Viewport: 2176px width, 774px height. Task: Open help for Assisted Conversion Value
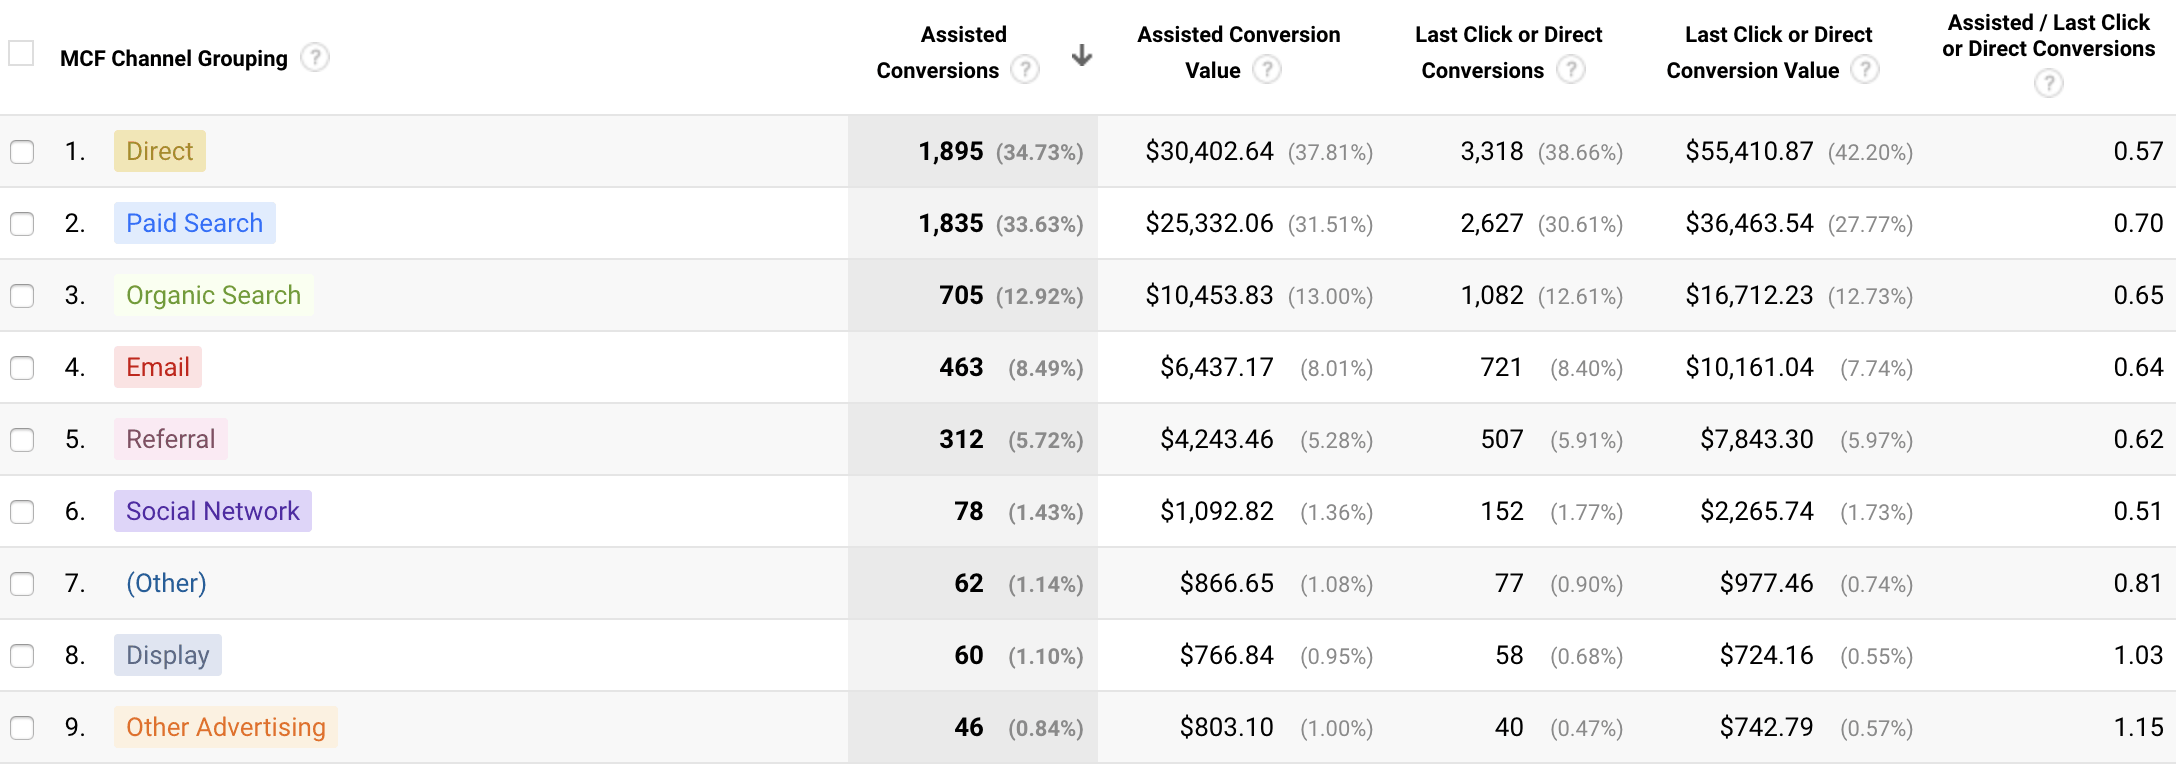tap(1267, 70)
